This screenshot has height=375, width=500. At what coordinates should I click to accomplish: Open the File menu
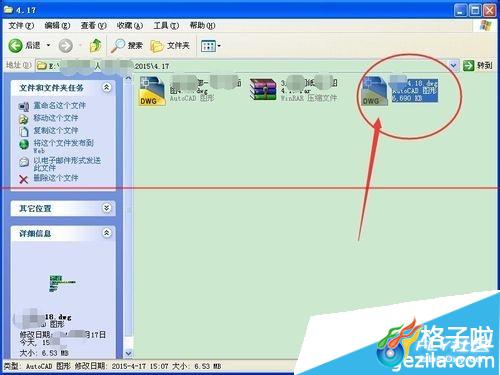pyautogui.click(x=21, y=26)
